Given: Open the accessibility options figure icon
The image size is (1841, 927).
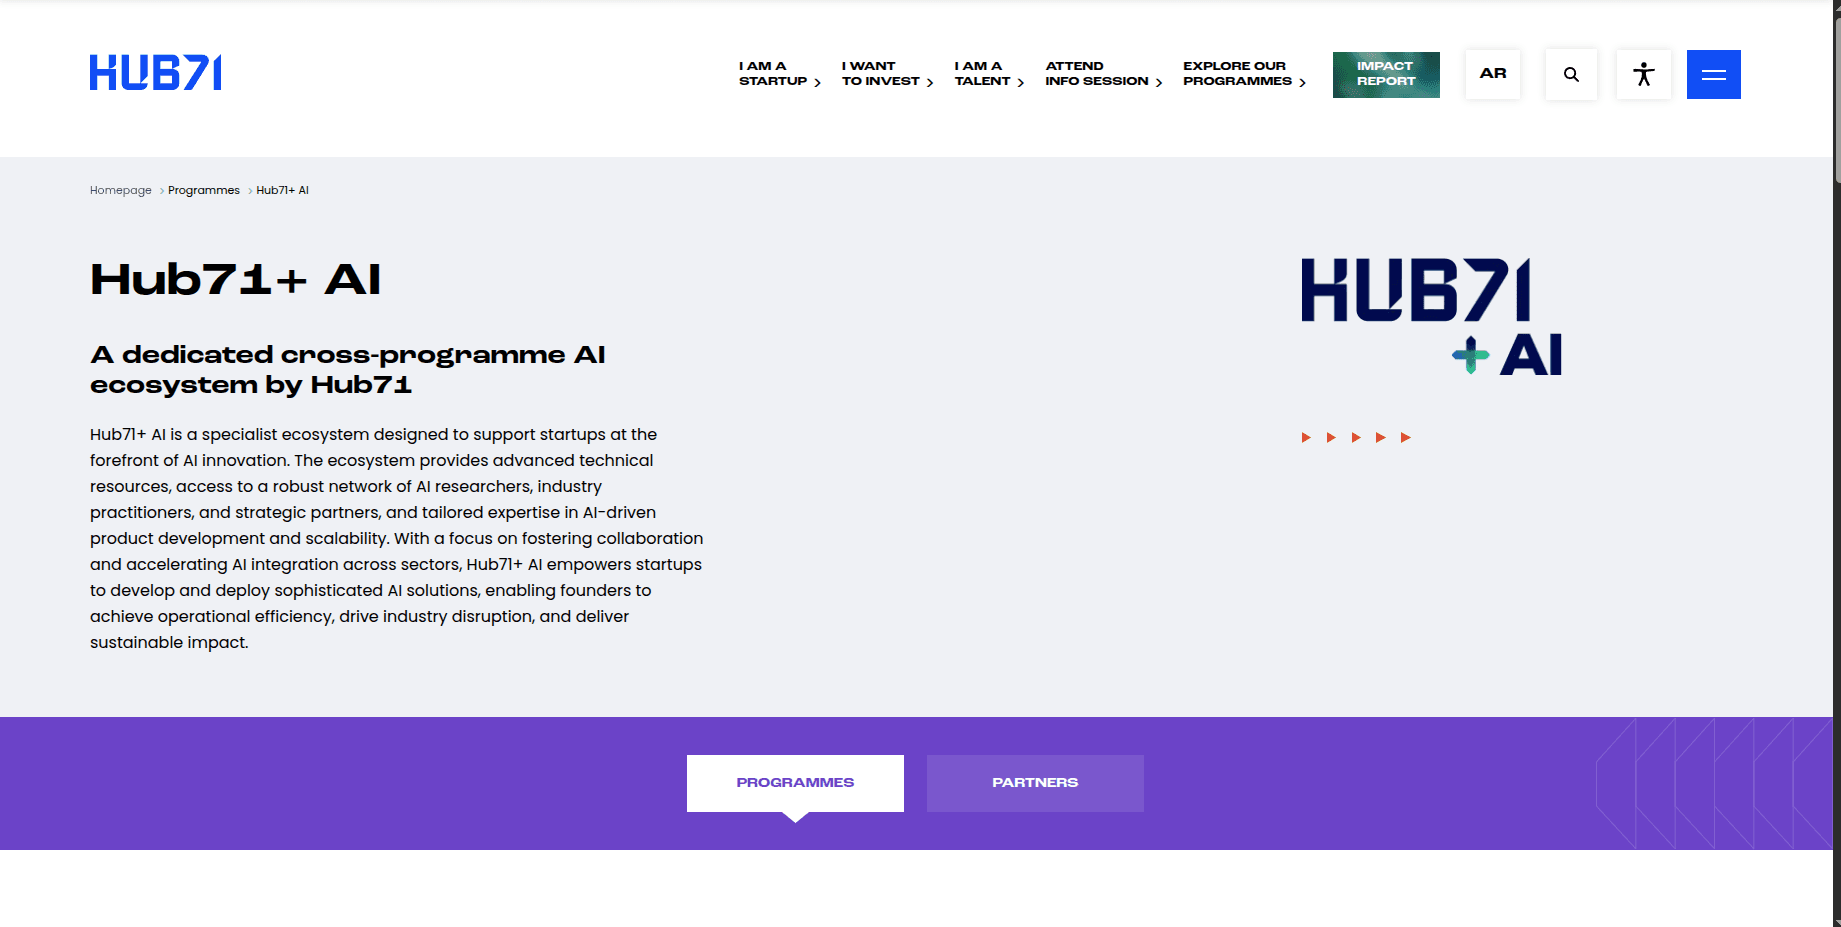Looking at the screenshot, I should click(1643, 74).
